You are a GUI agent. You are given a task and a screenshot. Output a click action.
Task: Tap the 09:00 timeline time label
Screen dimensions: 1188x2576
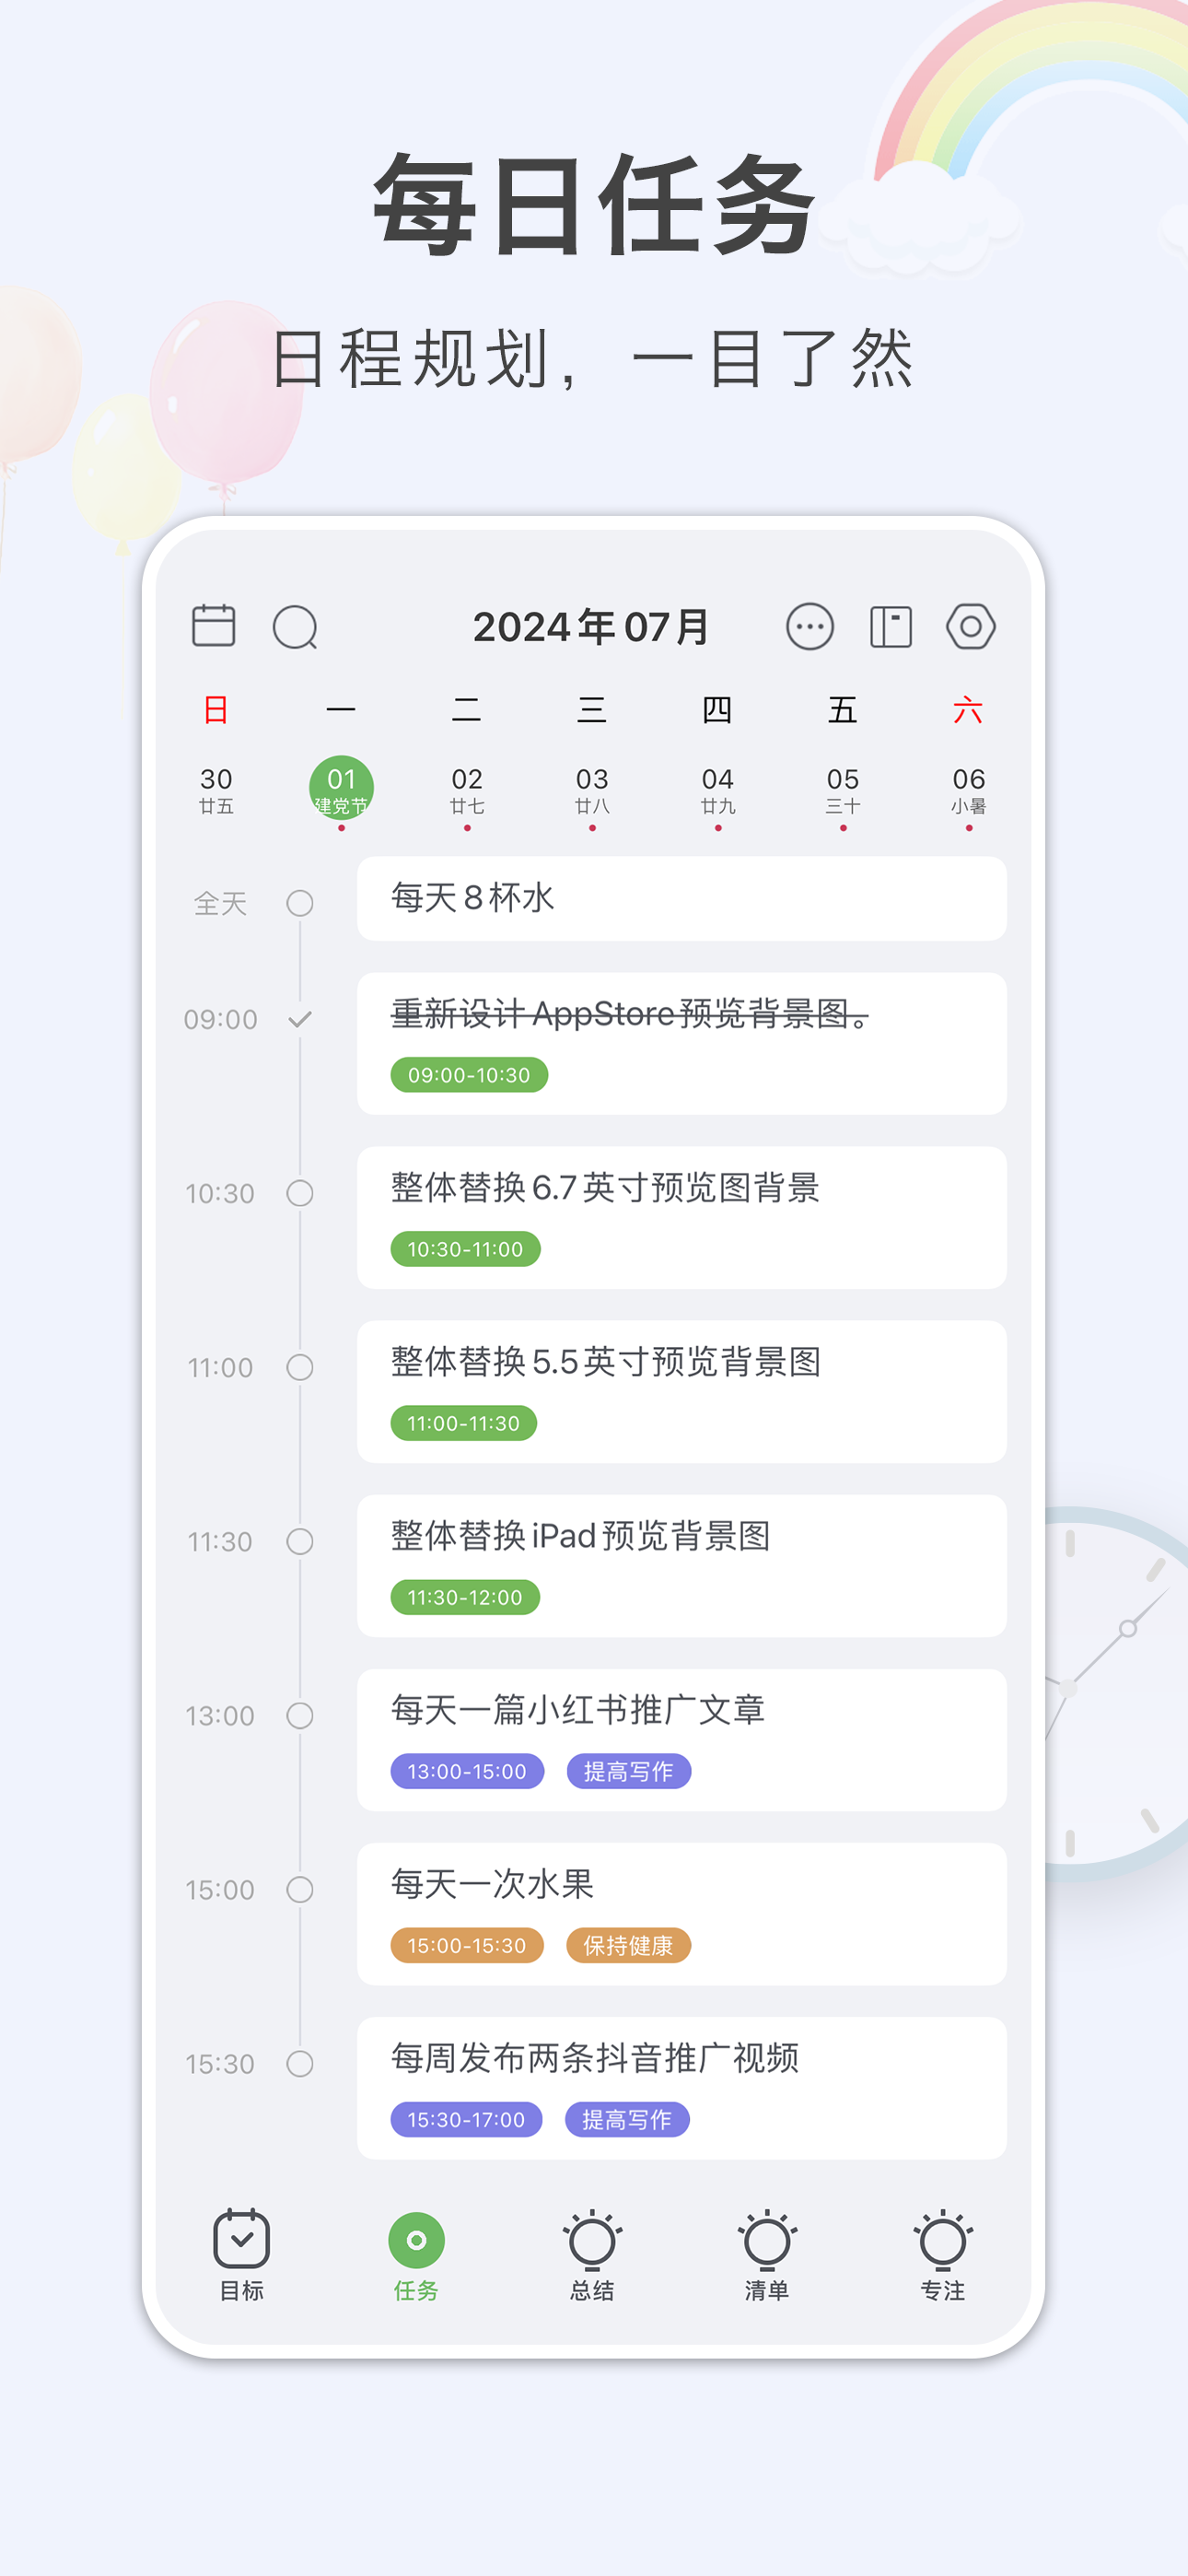tap(220, 1019)
